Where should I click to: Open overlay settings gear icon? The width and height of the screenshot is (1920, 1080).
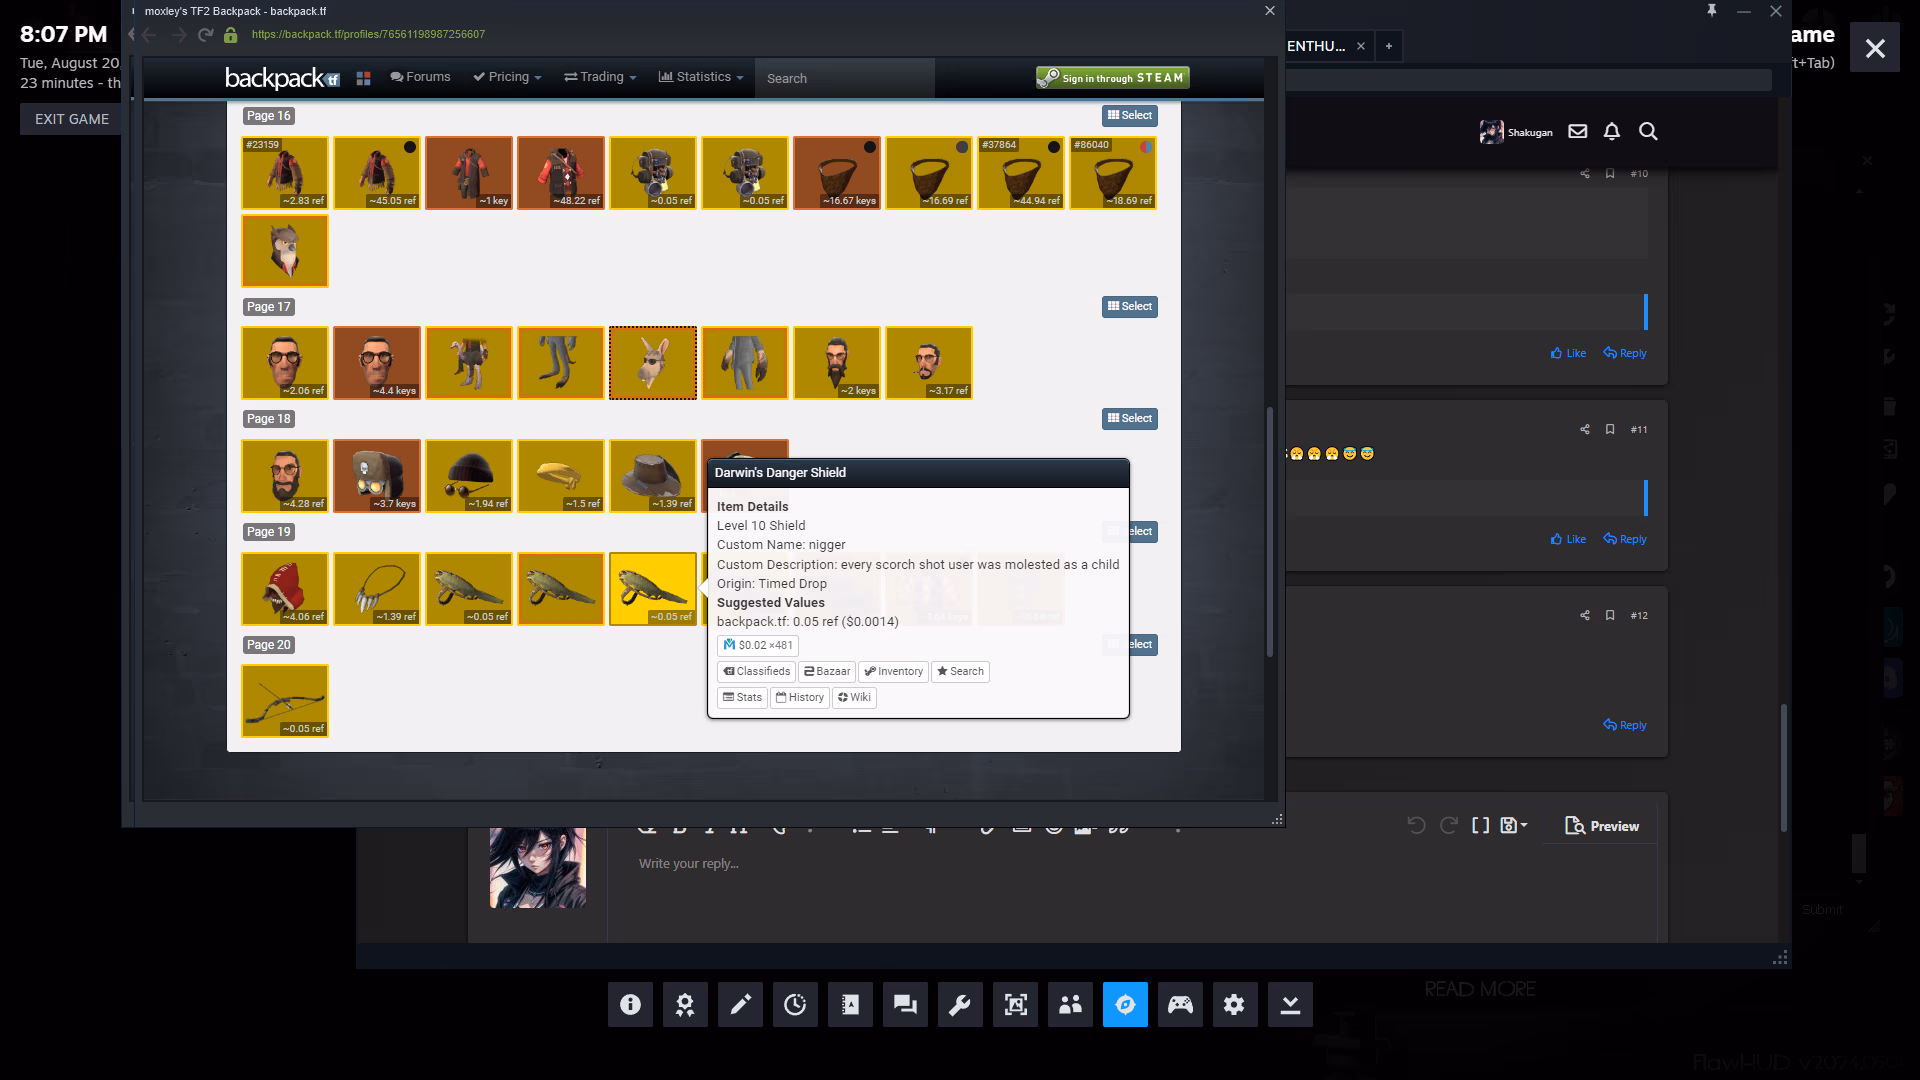1235,1004
